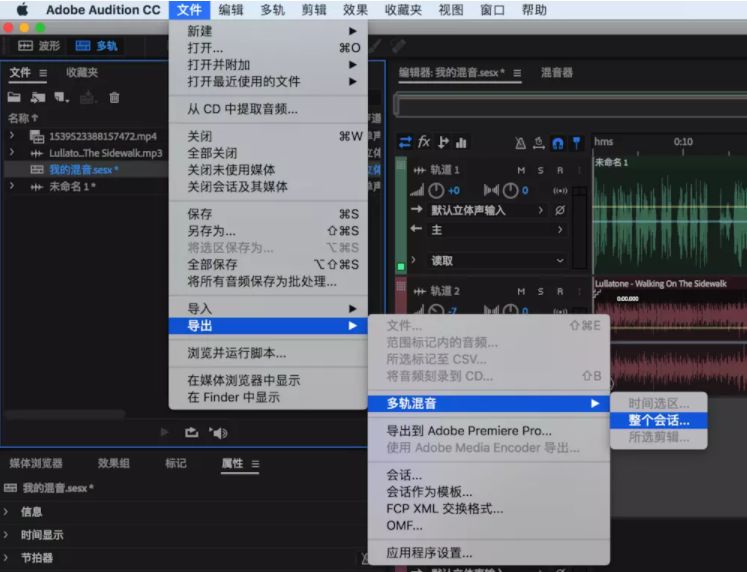Show the fx effects section in editor
Screen dimensions: 747x572
click(x=424, y=142)
